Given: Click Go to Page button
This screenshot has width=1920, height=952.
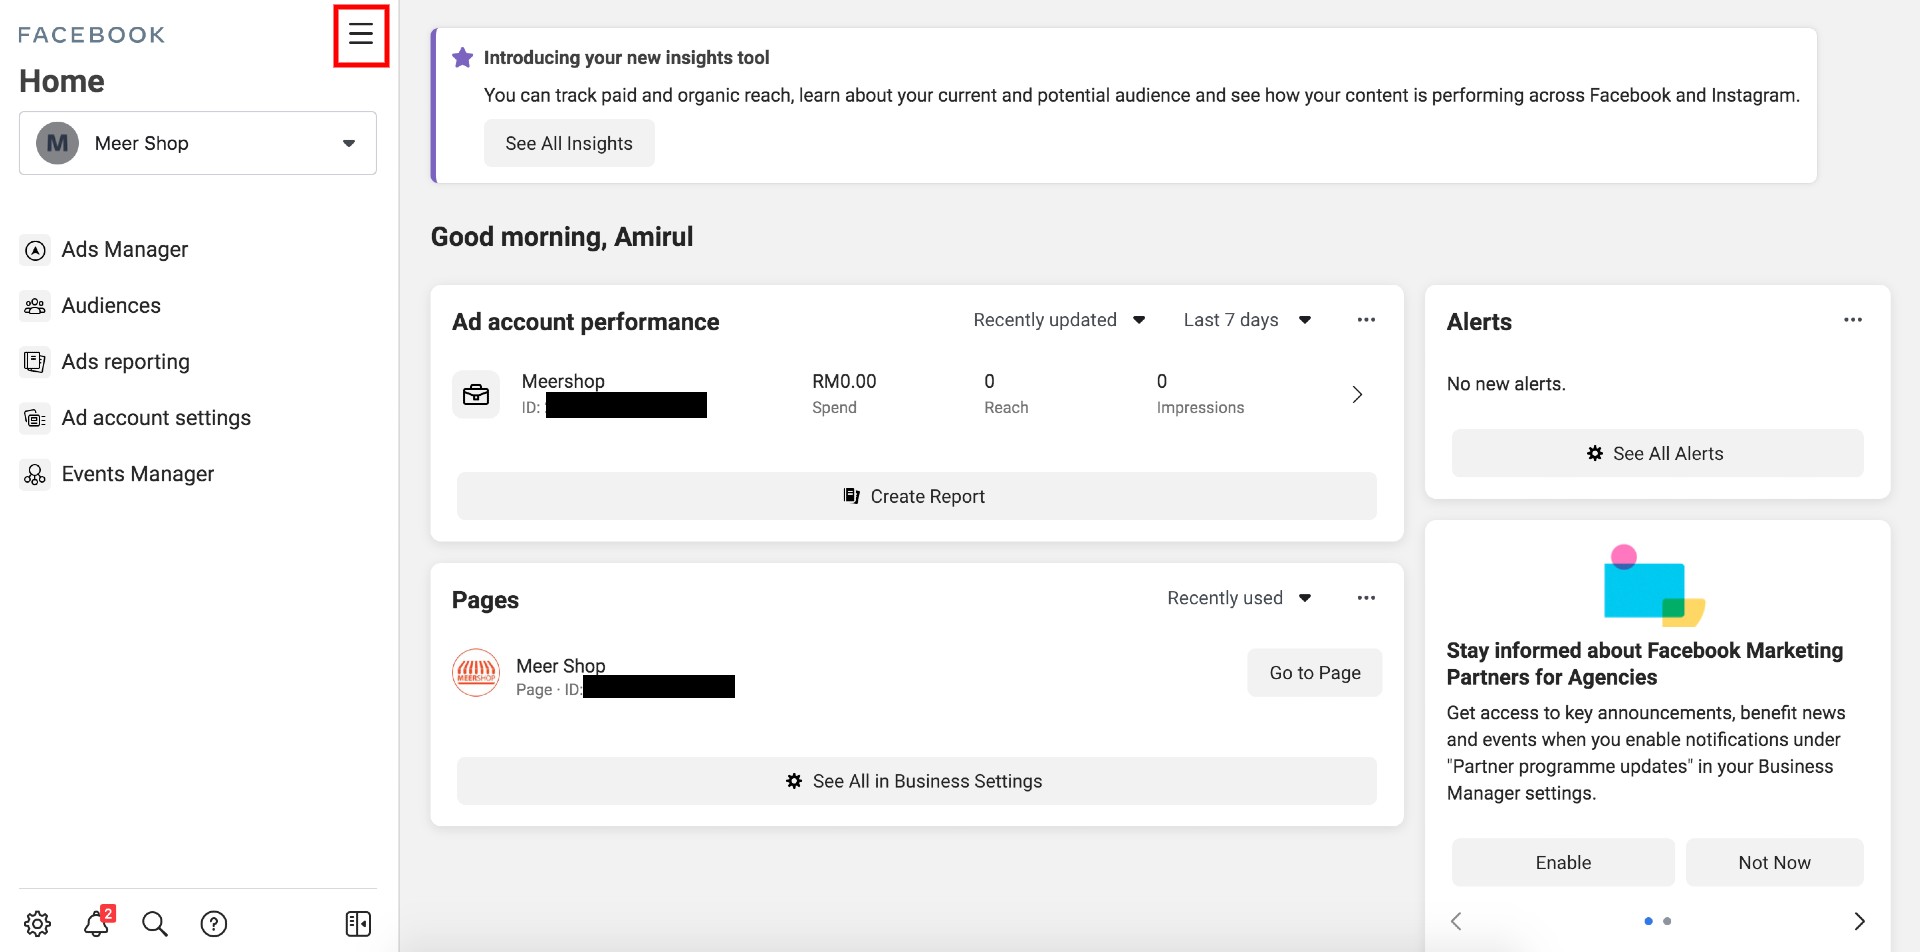Looking at the screenshot, I should click(x=1315, y=673).
